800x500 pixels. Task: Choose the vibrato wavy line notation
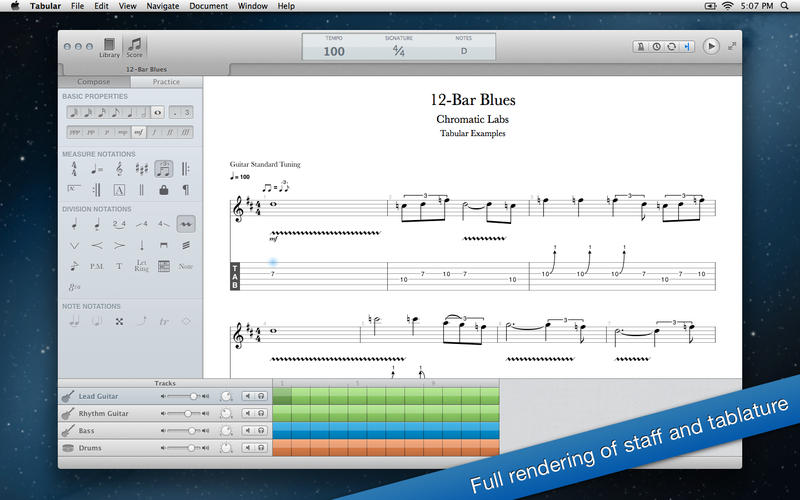(x=185, y=223)
